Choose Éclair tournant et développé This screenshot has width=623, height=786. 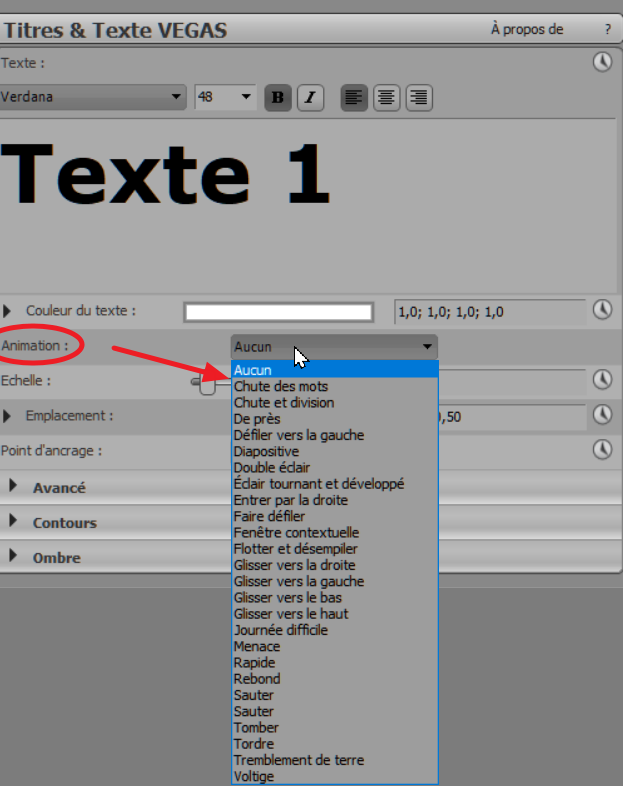(x=335, y=484)
